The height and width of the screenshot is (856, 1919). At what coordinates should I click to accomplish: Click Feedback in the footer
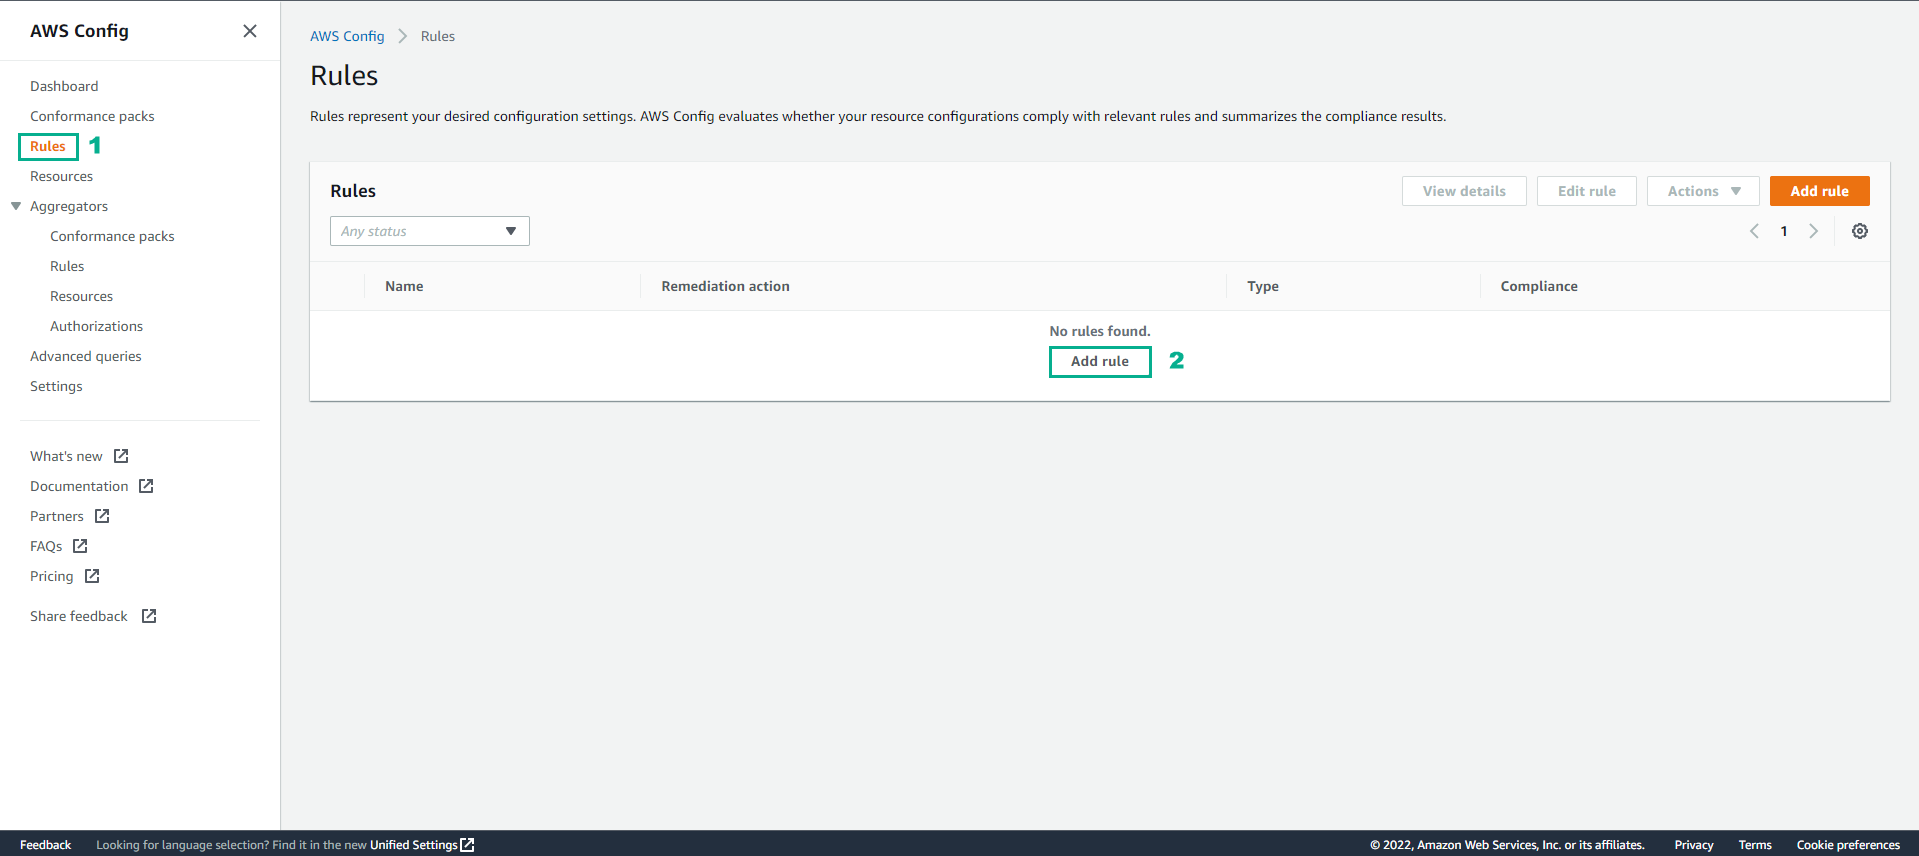(x=45, y=845)
